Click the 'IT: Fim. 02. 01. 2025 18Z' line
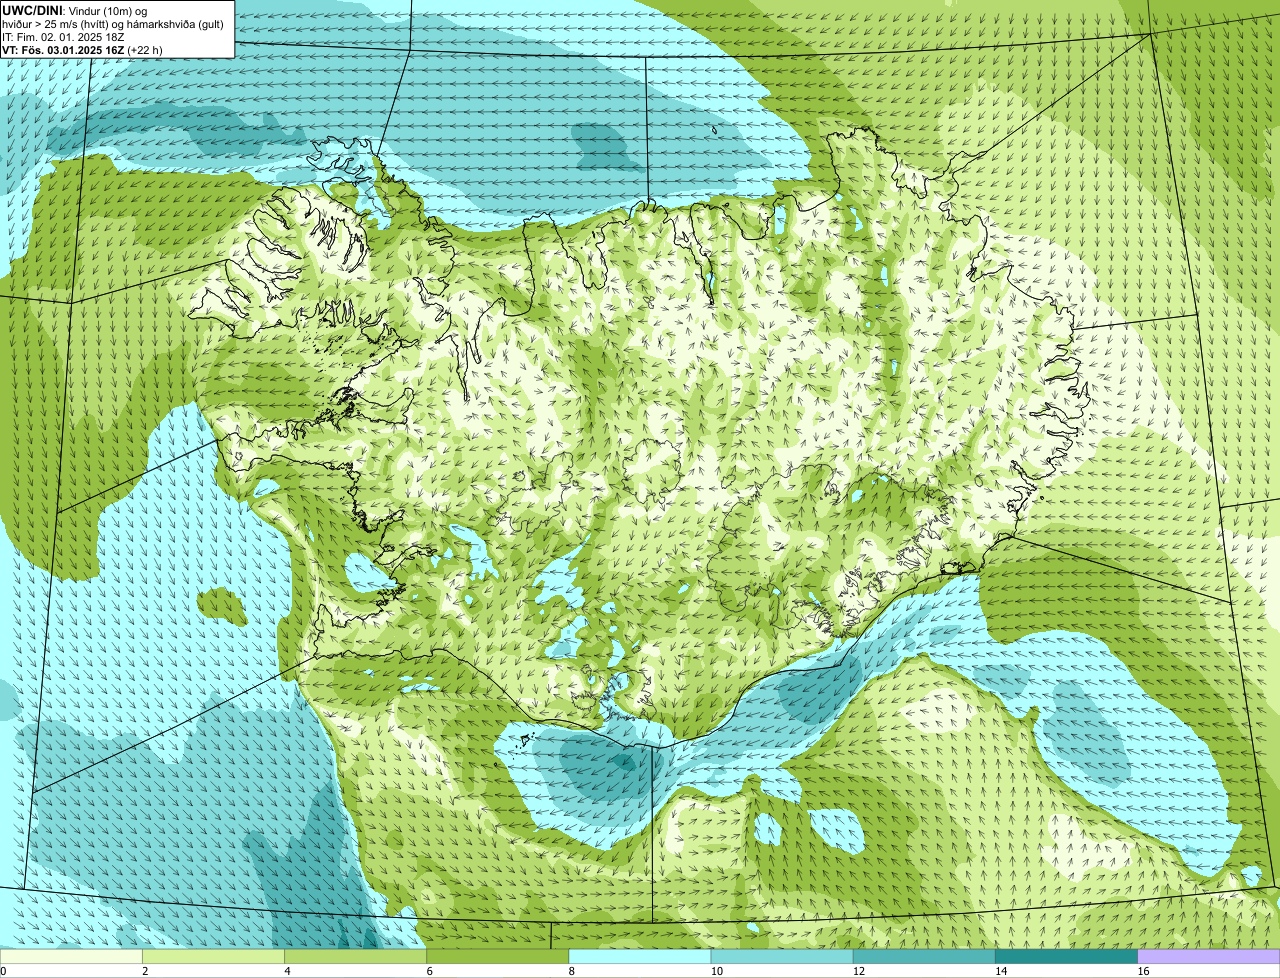Image resolution: width=1280 pixels, height=978 pixels. click(63, 37)
